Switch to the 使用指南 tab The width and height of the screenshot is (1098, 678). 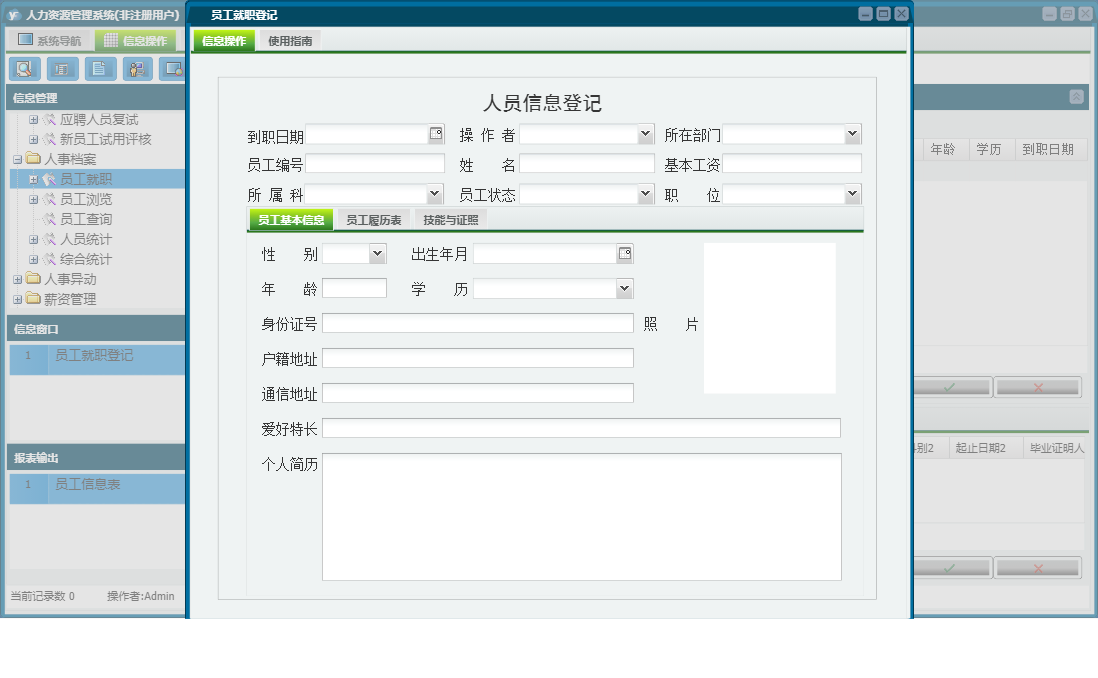tap(289, 42)
